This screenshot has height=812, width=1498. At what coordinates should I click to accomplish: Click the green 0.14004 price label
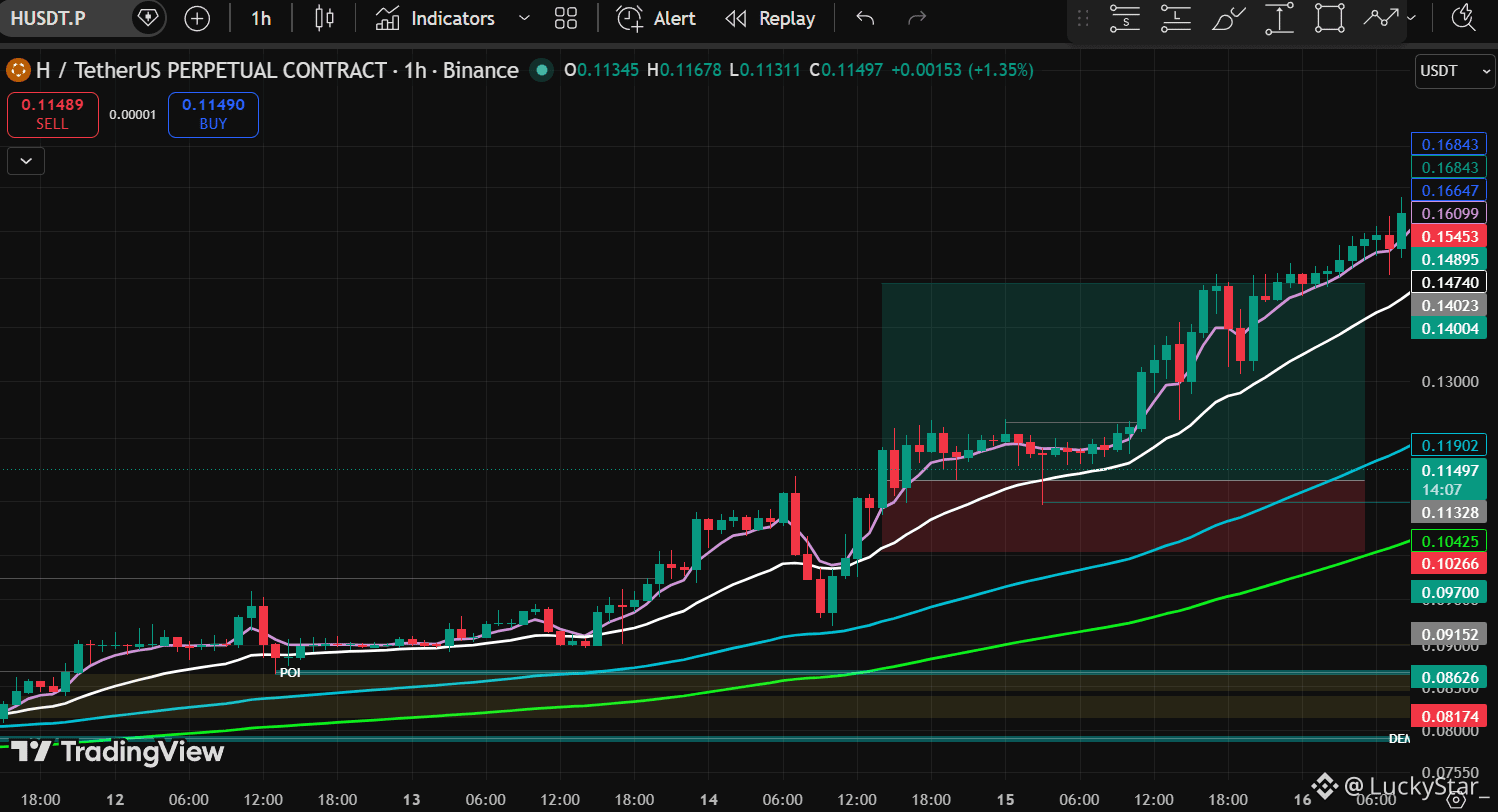[x=1449, y=328]
